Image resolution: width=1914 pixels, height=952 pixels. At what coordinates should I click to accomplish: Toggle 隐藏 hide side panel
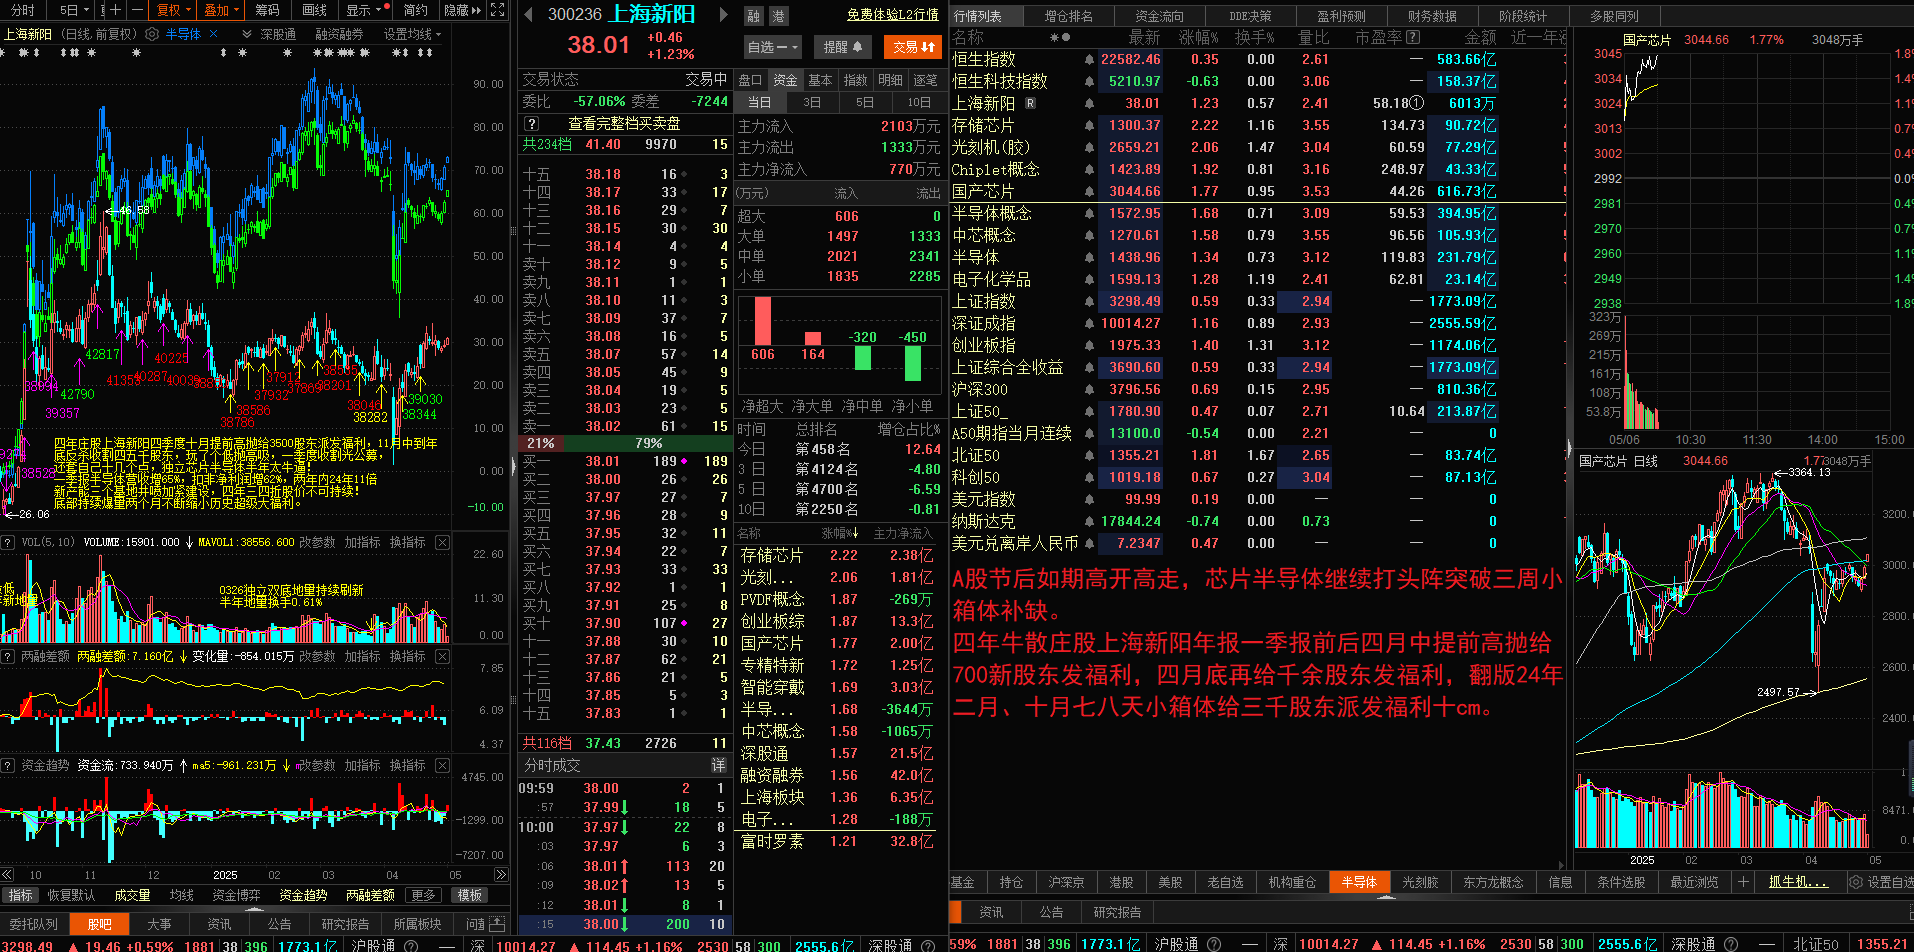click(462, 10)
